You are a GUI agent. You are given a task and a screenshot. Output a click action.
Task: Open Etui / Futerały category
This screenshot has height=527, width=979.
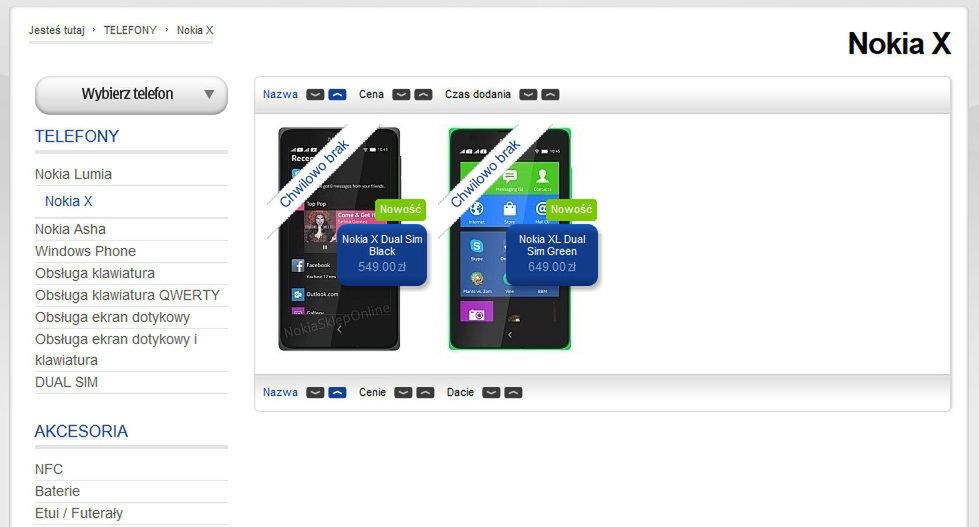(x=79, y=513)
